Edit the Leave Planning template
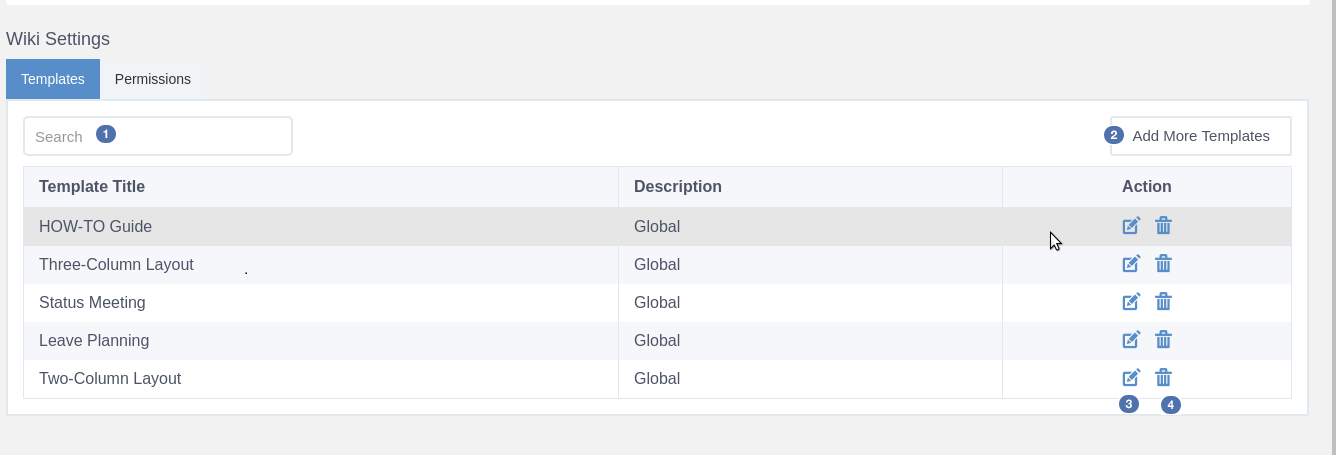Viewport: 1336px width, 455px height. click(1131, 340)
